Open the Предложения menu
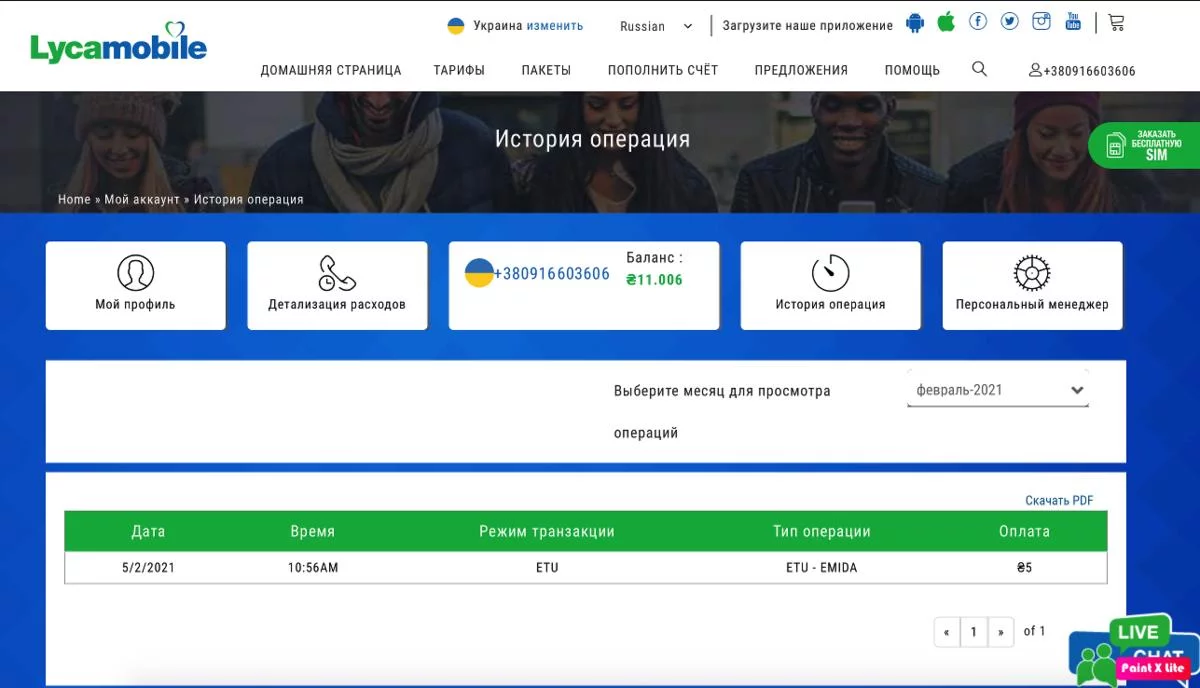 point(801,70)
